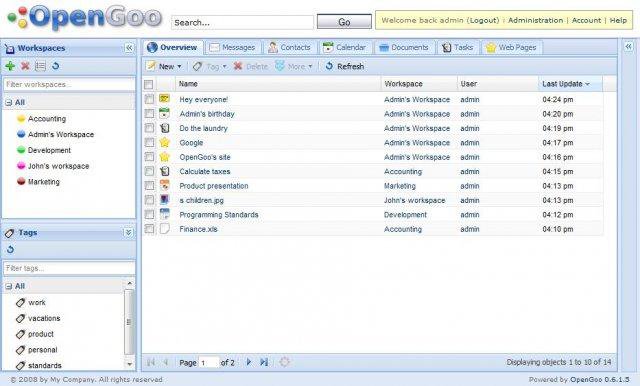Click the Search input field
The image size is (640, 386).
(x=242, y=22)
